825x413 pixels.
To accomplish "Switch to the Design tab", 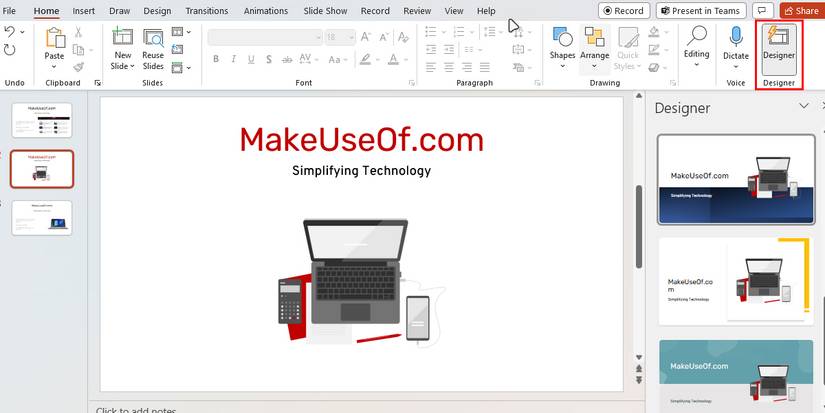I will pyautogui.click(x=157, y=11).
